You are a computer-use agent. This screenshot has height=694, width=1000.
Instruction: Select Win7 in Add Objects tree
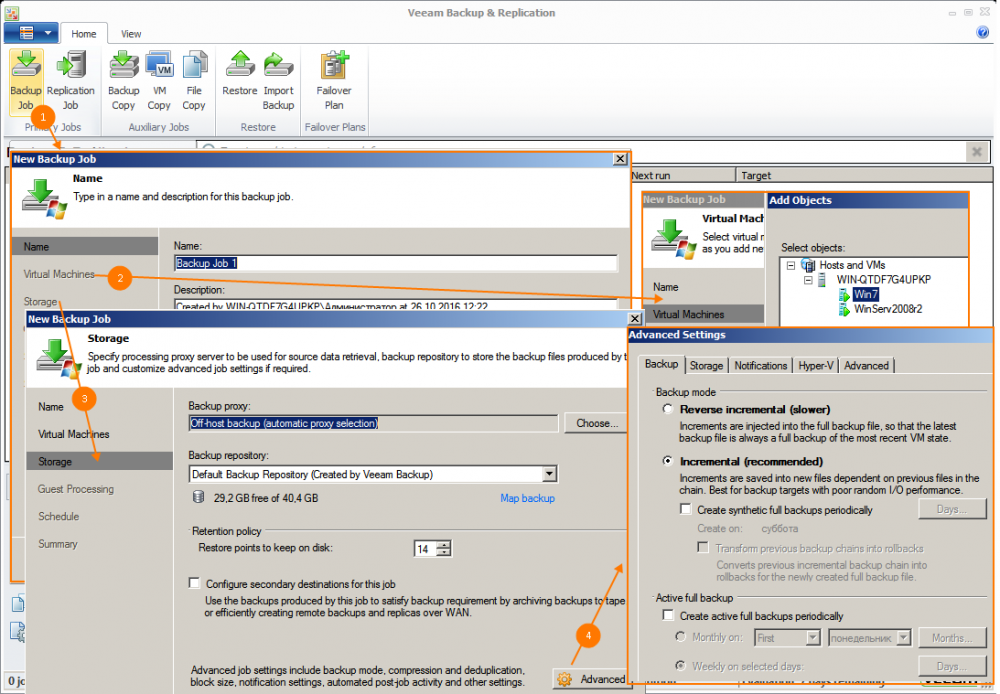(x=865, y=294)
